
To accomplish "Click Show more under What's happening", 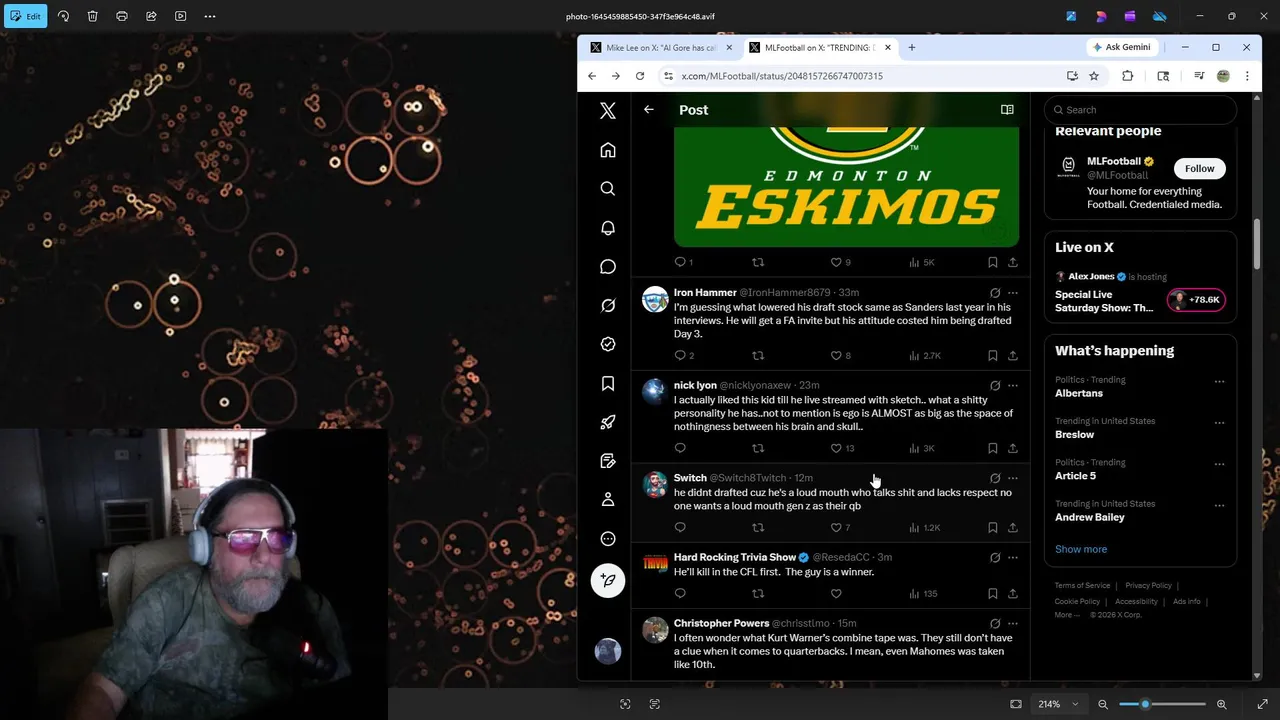I will point(1081,549).
